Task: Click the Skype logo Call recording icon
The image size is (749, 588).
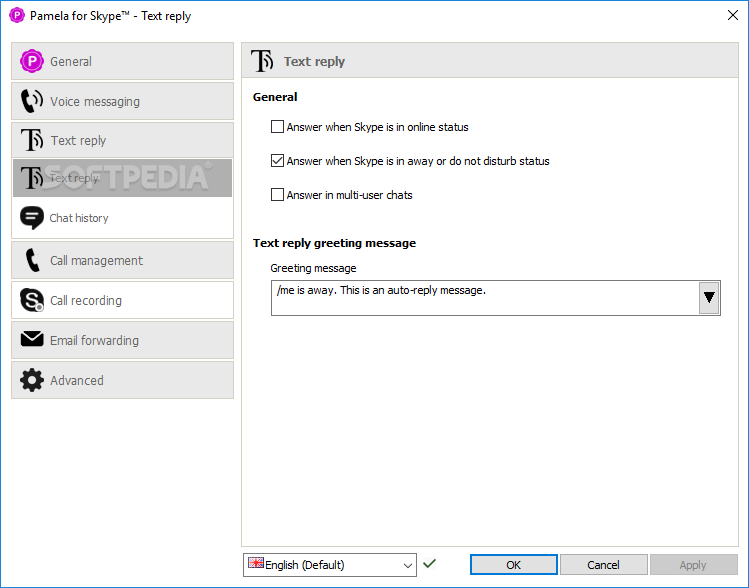Action: coord(32,300)
